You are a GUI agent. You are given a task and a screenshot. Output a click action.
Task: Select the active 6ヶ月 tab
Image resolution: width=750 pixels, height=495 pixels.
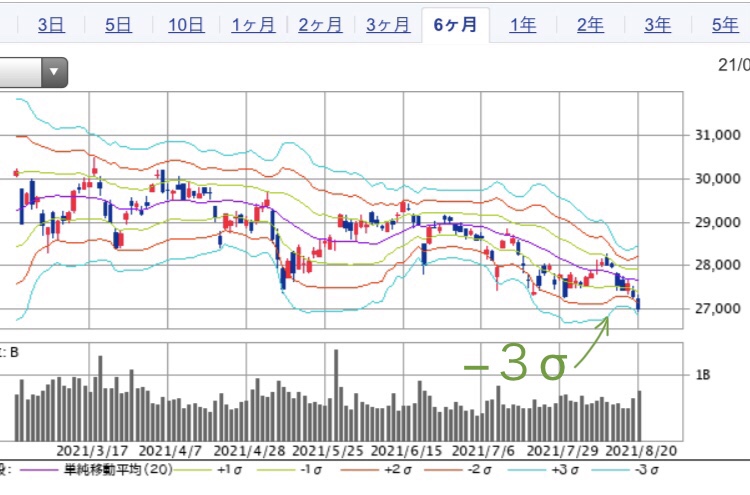(x=455, y=25)
